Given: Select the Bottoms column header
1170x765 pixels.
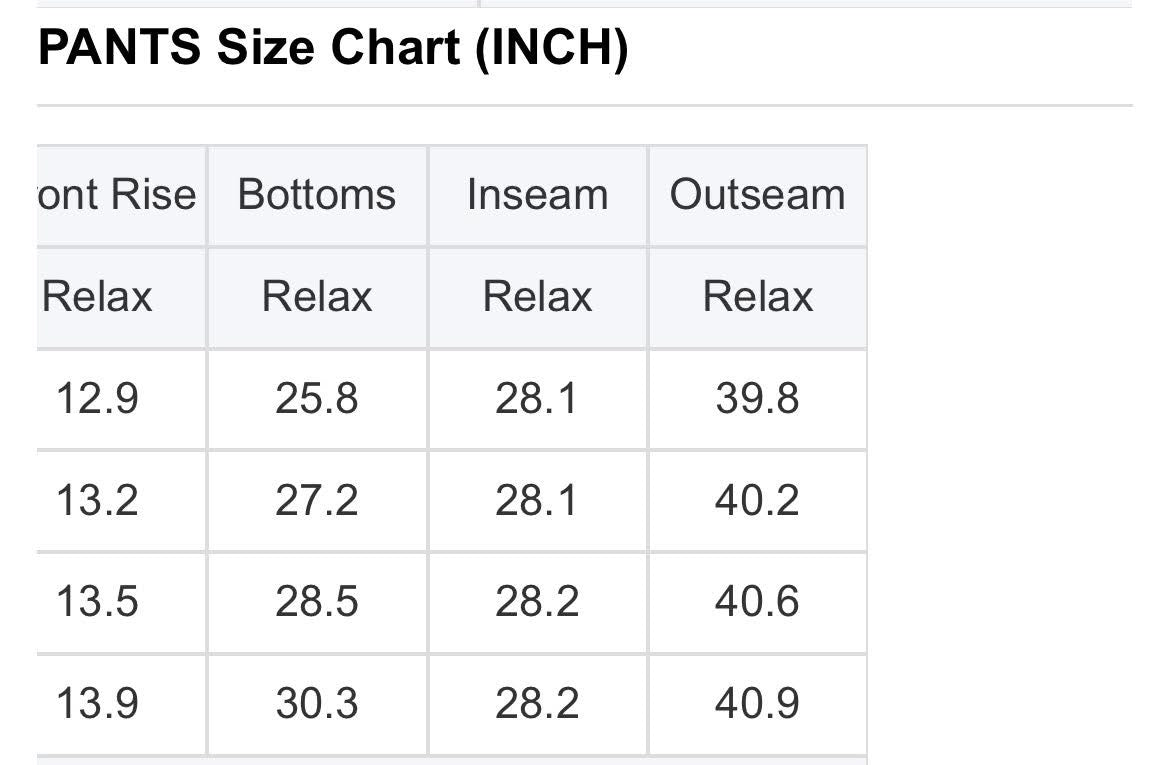Looking at the screenshot, I should coord(317,195).
